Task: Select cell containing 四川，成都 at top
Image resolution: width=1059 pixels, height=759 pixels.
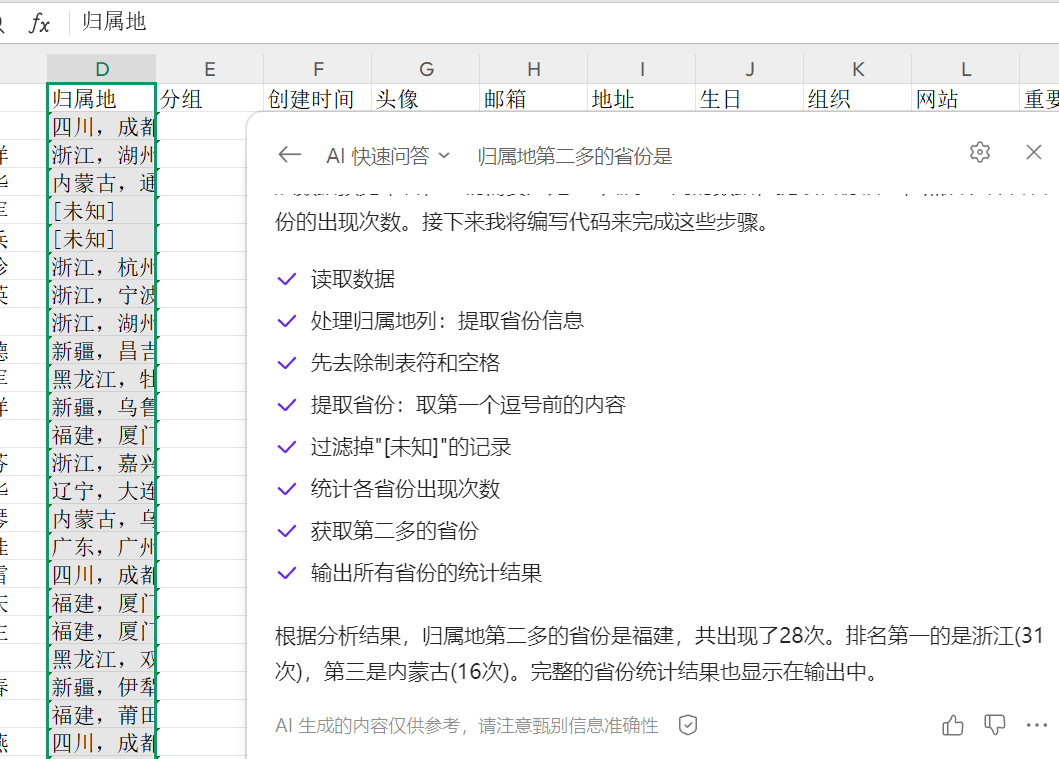Action: click(102, 127)
